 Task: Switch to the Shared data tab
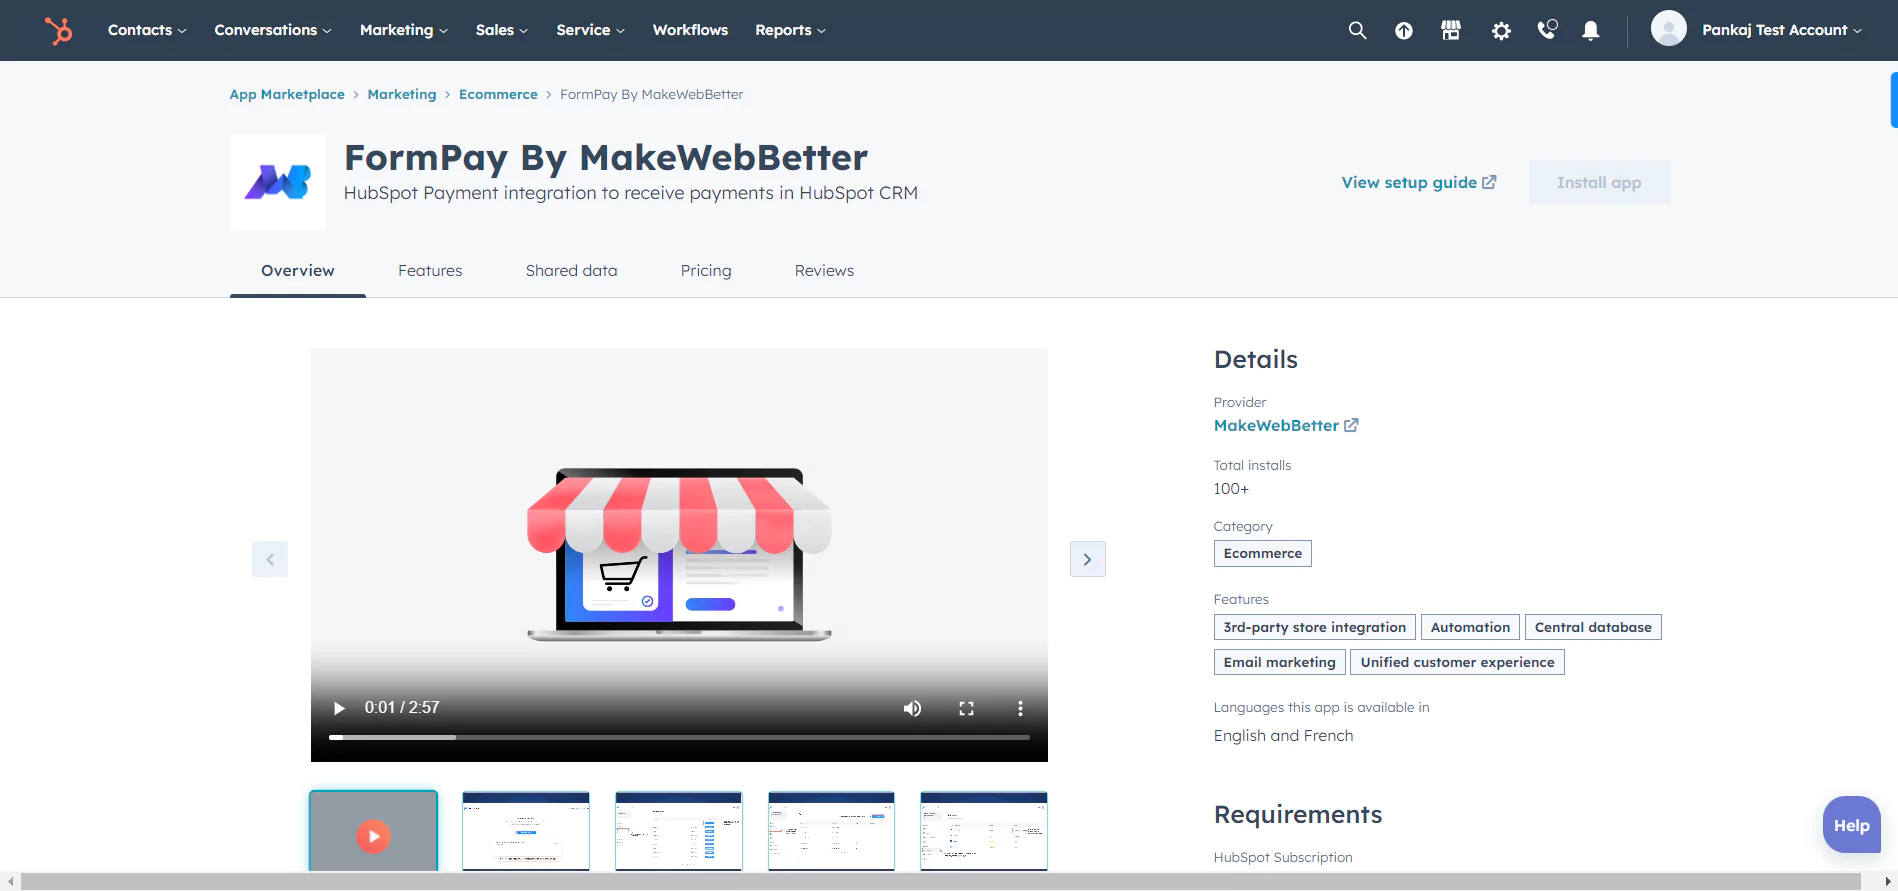[571, 271]
